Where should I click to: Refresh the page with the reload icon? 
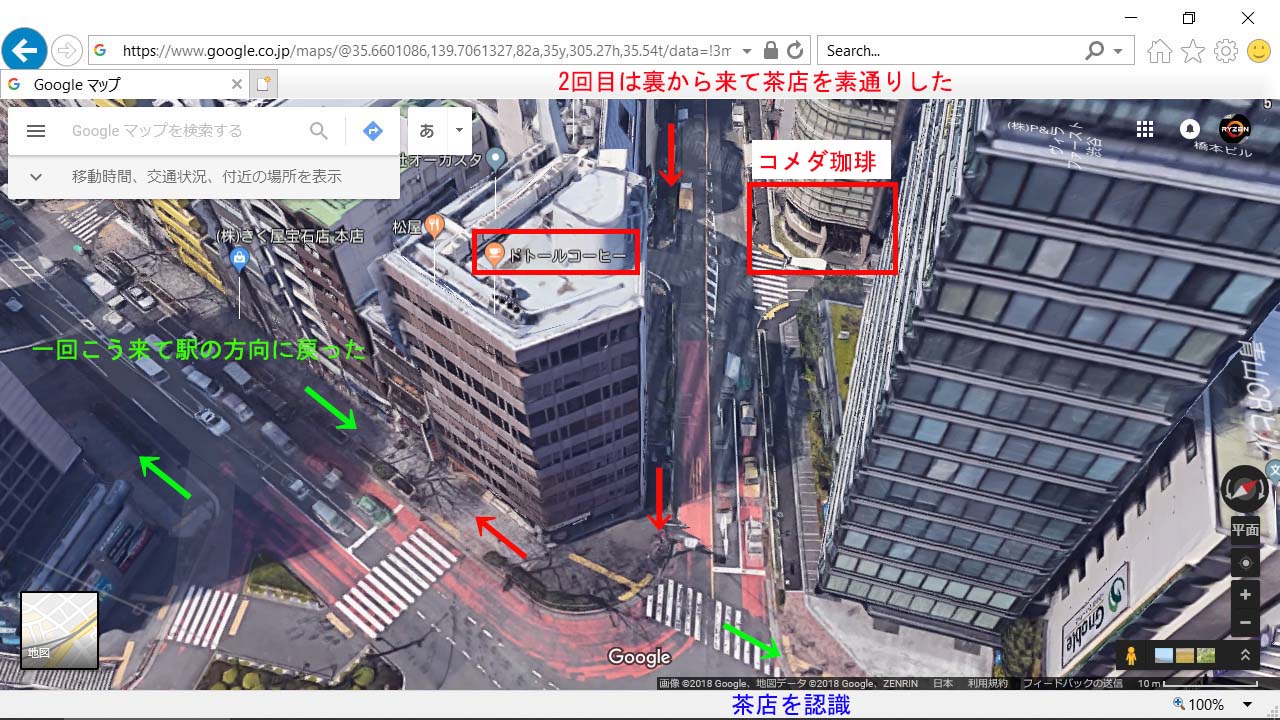(x=795, y=50)
